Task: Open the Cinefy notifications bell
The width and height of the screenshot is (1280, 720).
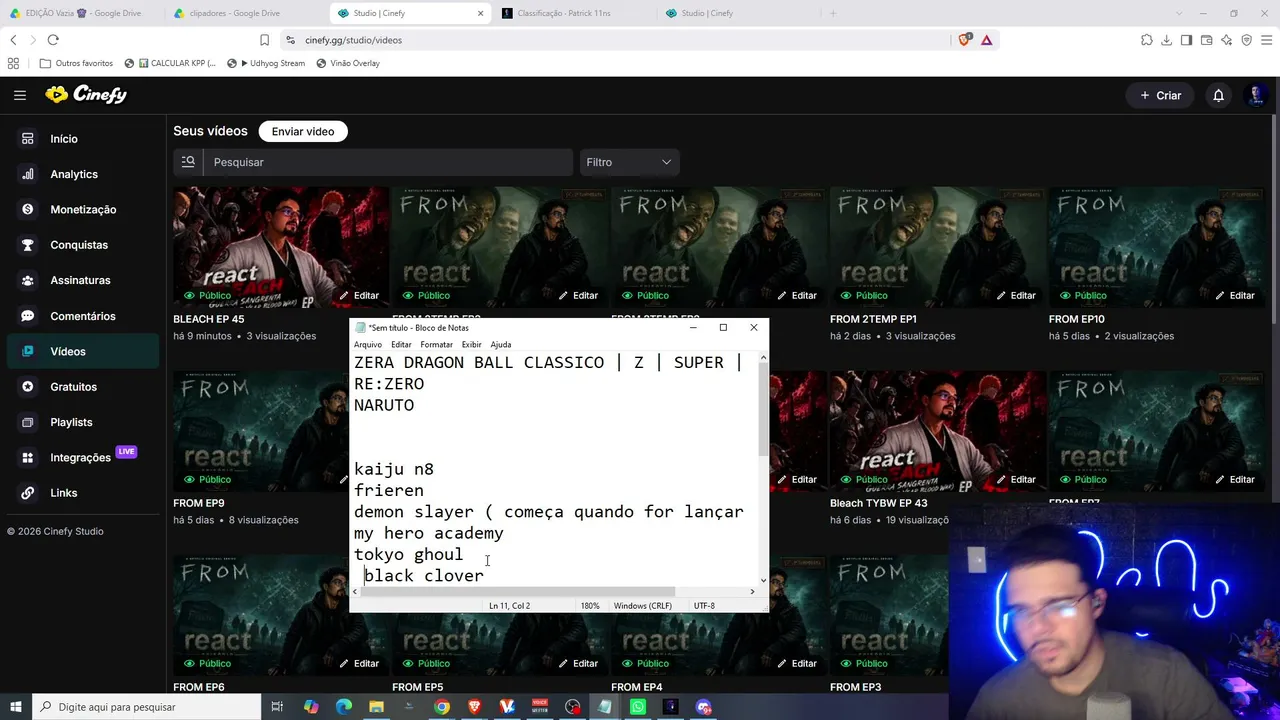Action: point(1218,95)
